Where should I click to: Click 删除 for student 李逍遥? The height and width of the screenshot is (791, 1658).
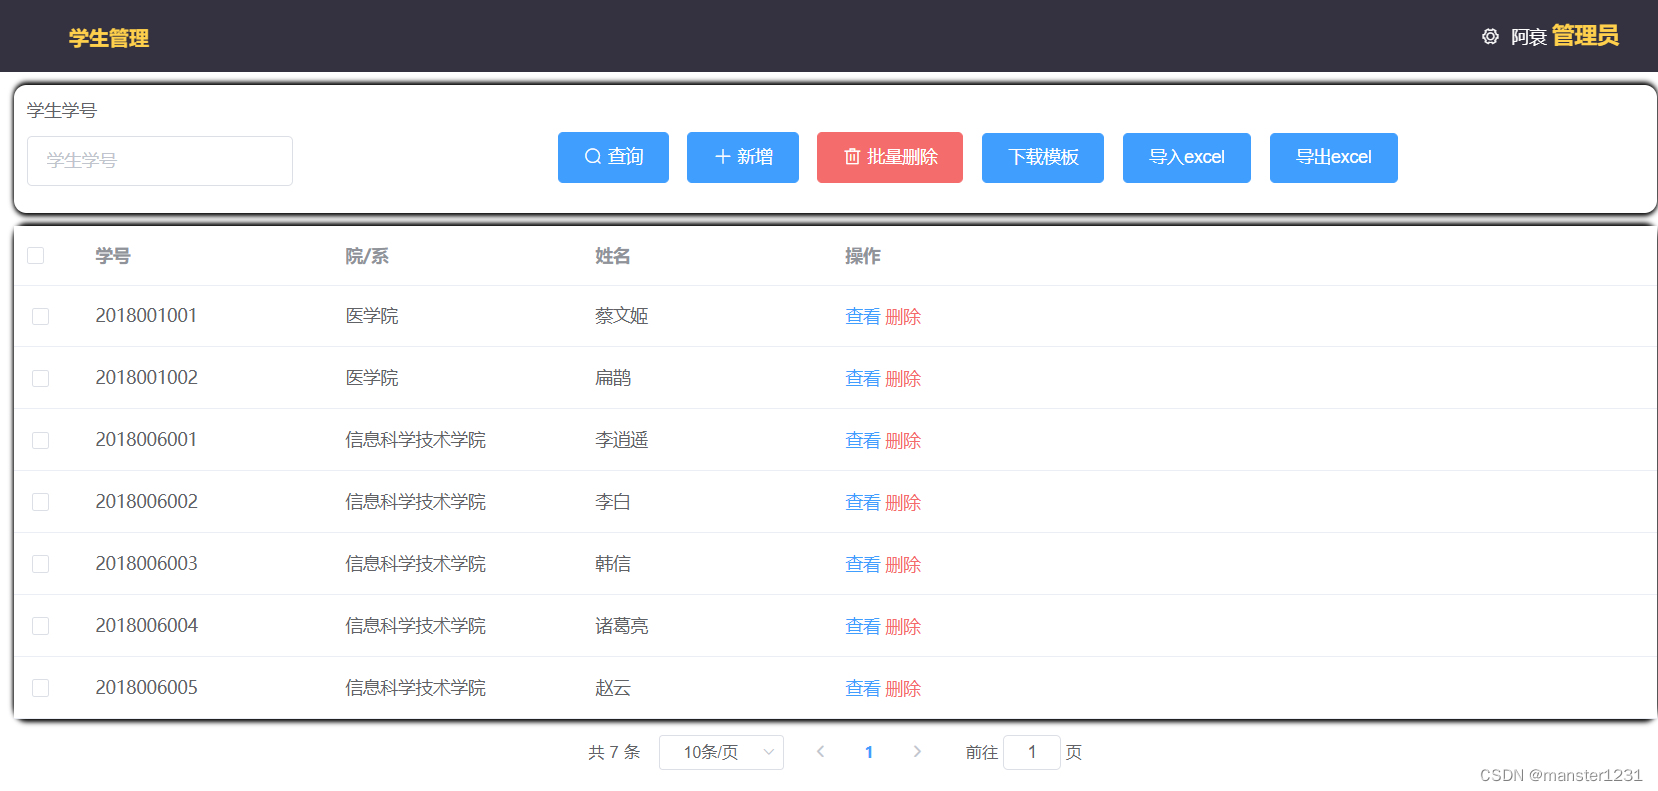coord(903,441)
